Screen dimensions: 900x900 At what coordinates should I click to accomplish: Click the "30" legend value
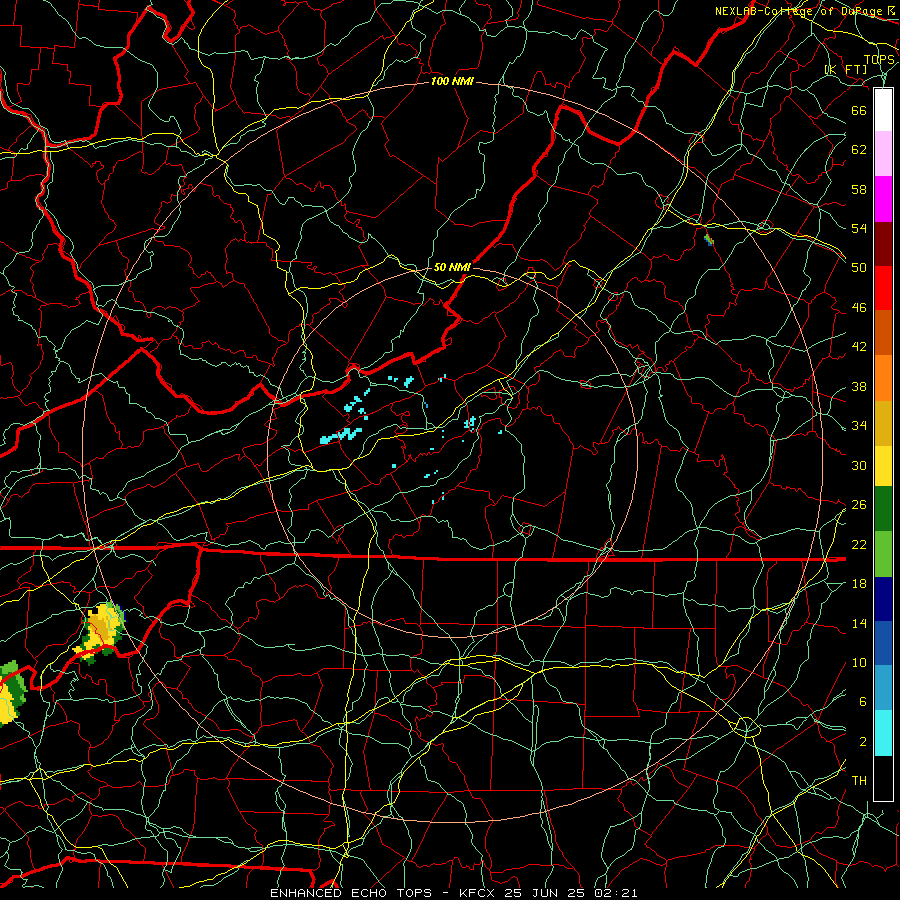tap(859, 465)
